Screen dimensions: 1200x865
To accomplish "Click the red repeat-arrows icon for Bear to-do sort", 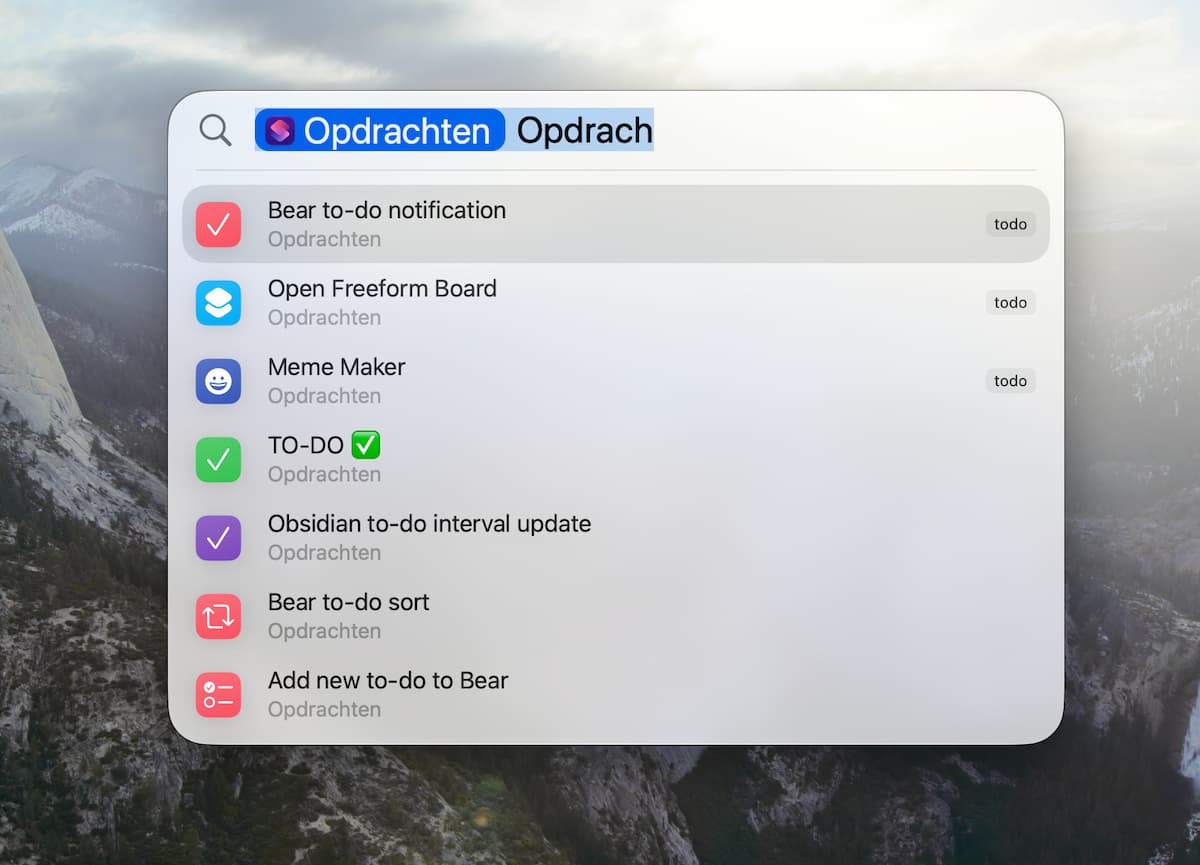I will (x=218, y=616).
